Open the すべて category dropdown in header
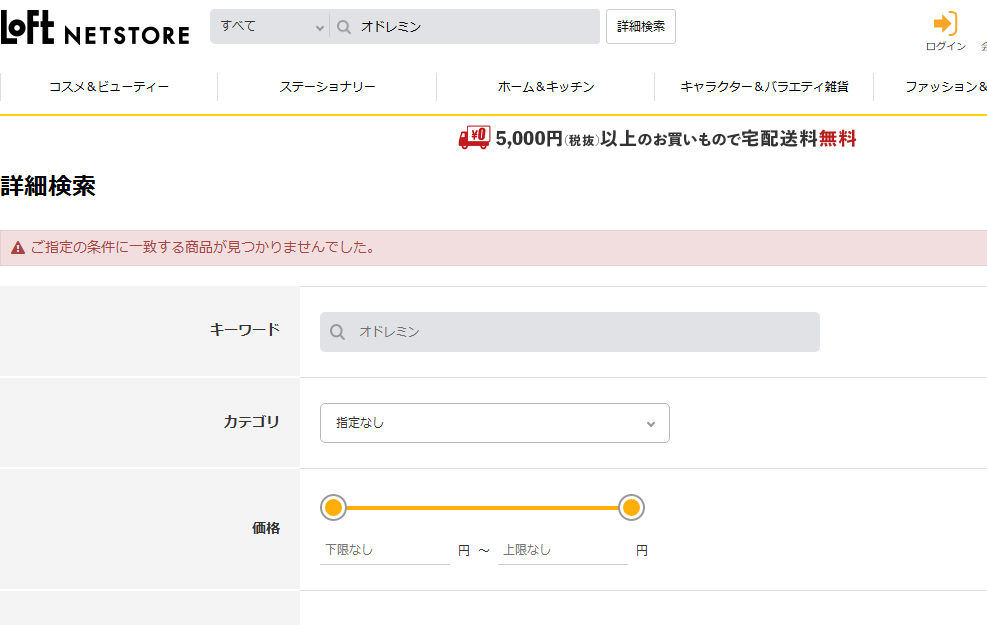Viewport: 987px width, 625px height. (271, 26)
